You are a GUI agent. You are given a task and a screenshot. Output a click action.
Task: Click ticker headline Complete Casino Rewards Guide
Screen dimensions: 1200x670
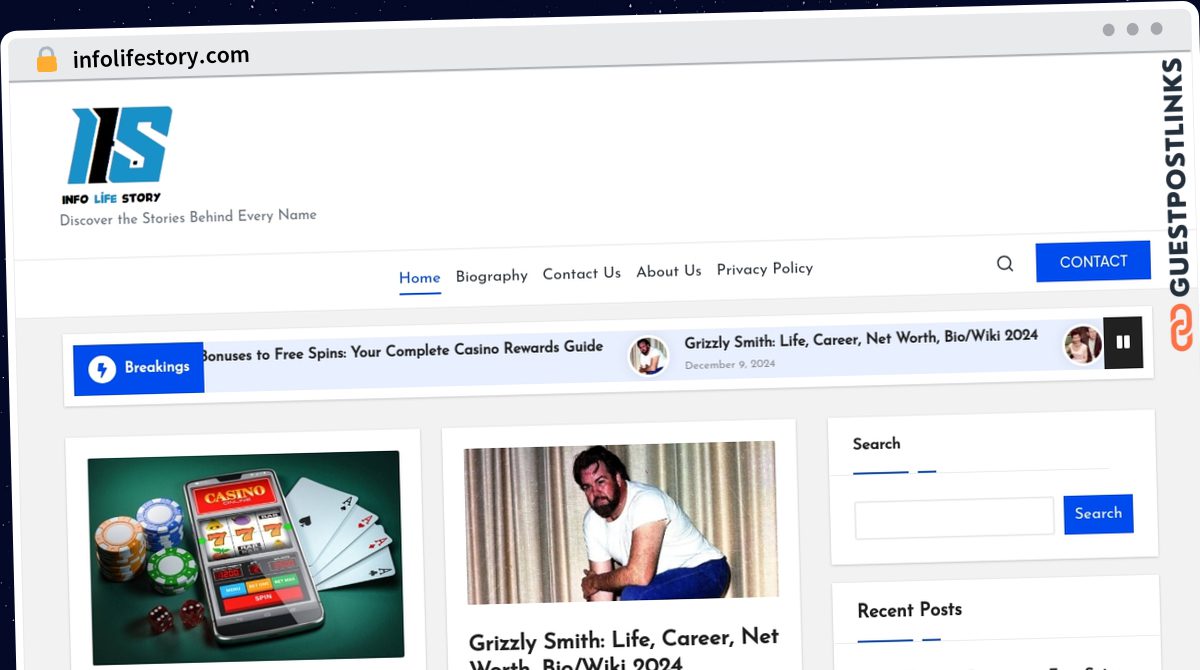[x=402, y=350]
